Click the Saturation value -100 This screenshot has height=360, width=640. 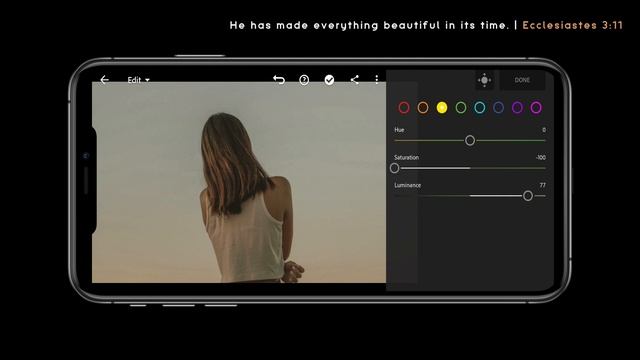coord(540,158)
